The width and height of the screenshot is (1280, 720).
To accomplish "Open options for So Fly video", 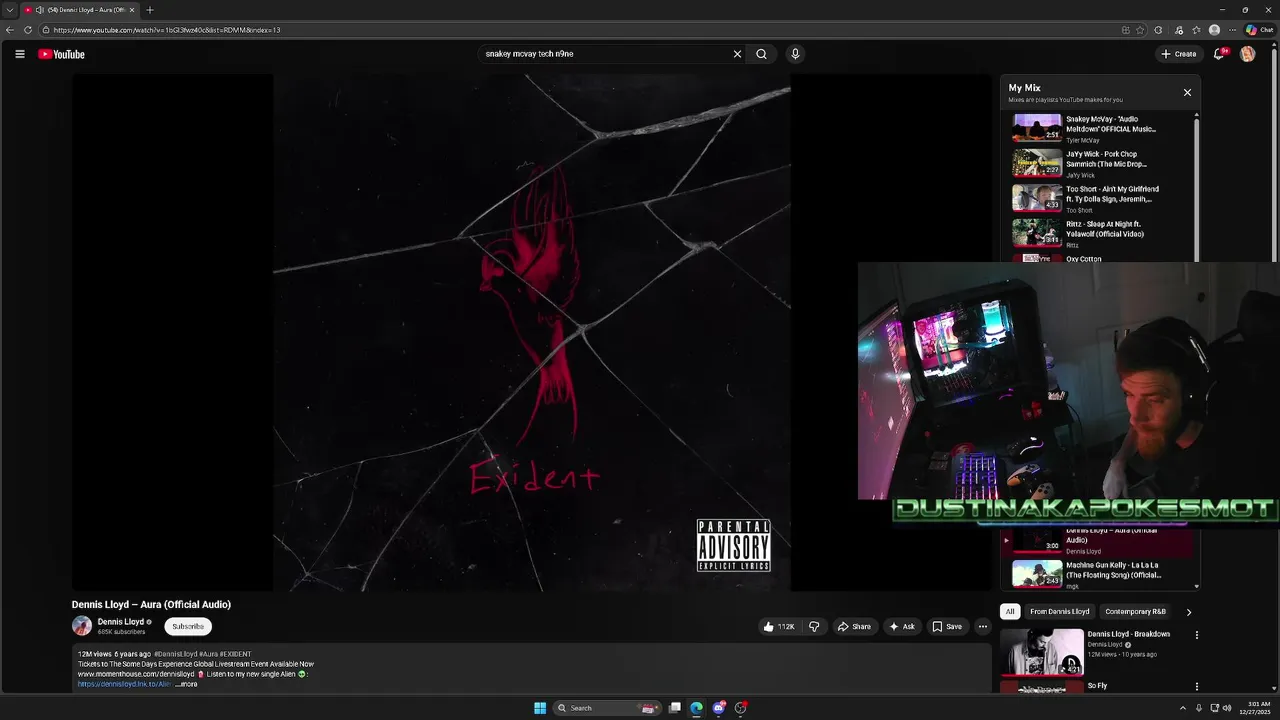I will [1197, 687].
